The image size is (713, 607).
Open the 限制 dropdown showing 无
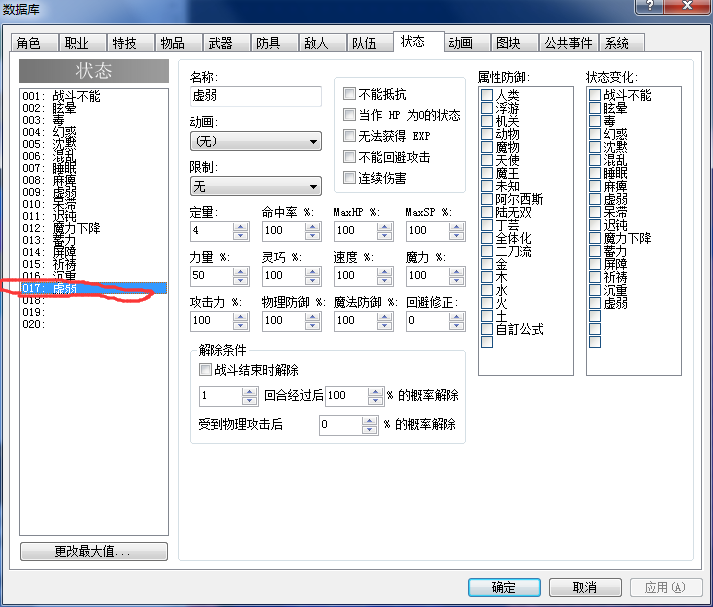click(x=256, y=186)
